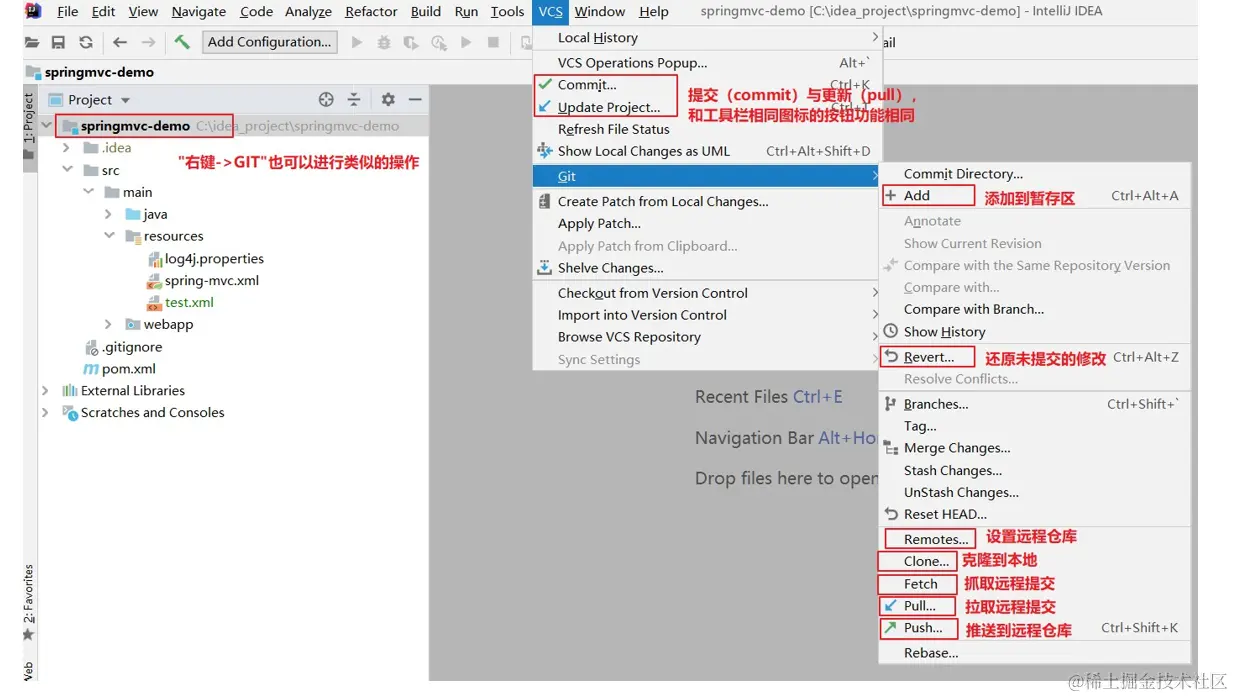Collapse the main folder
The height and width of the screenshot is (698, 1234).
tap(89, 192)
